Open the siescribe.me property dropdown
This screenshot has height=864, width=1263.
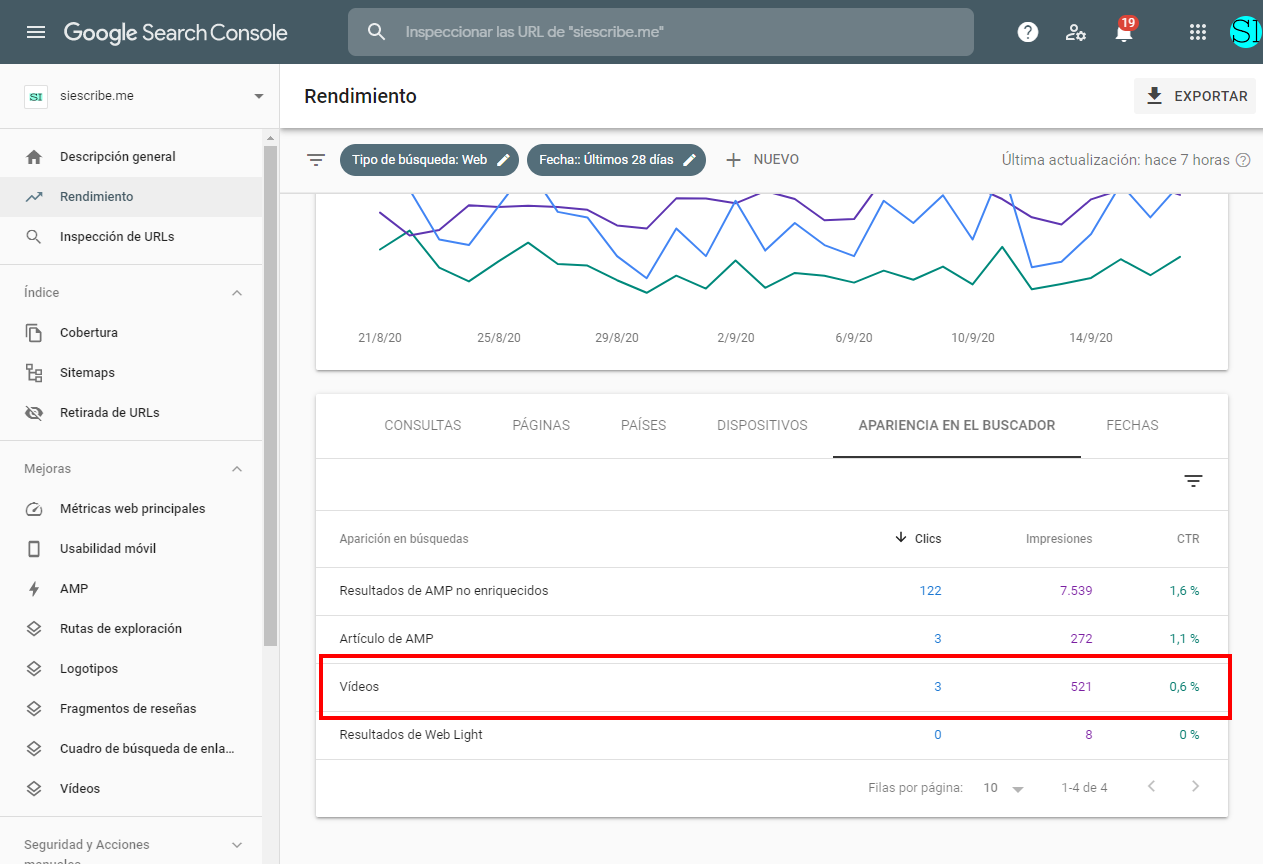pyautogui.click(x=259, y=96)
